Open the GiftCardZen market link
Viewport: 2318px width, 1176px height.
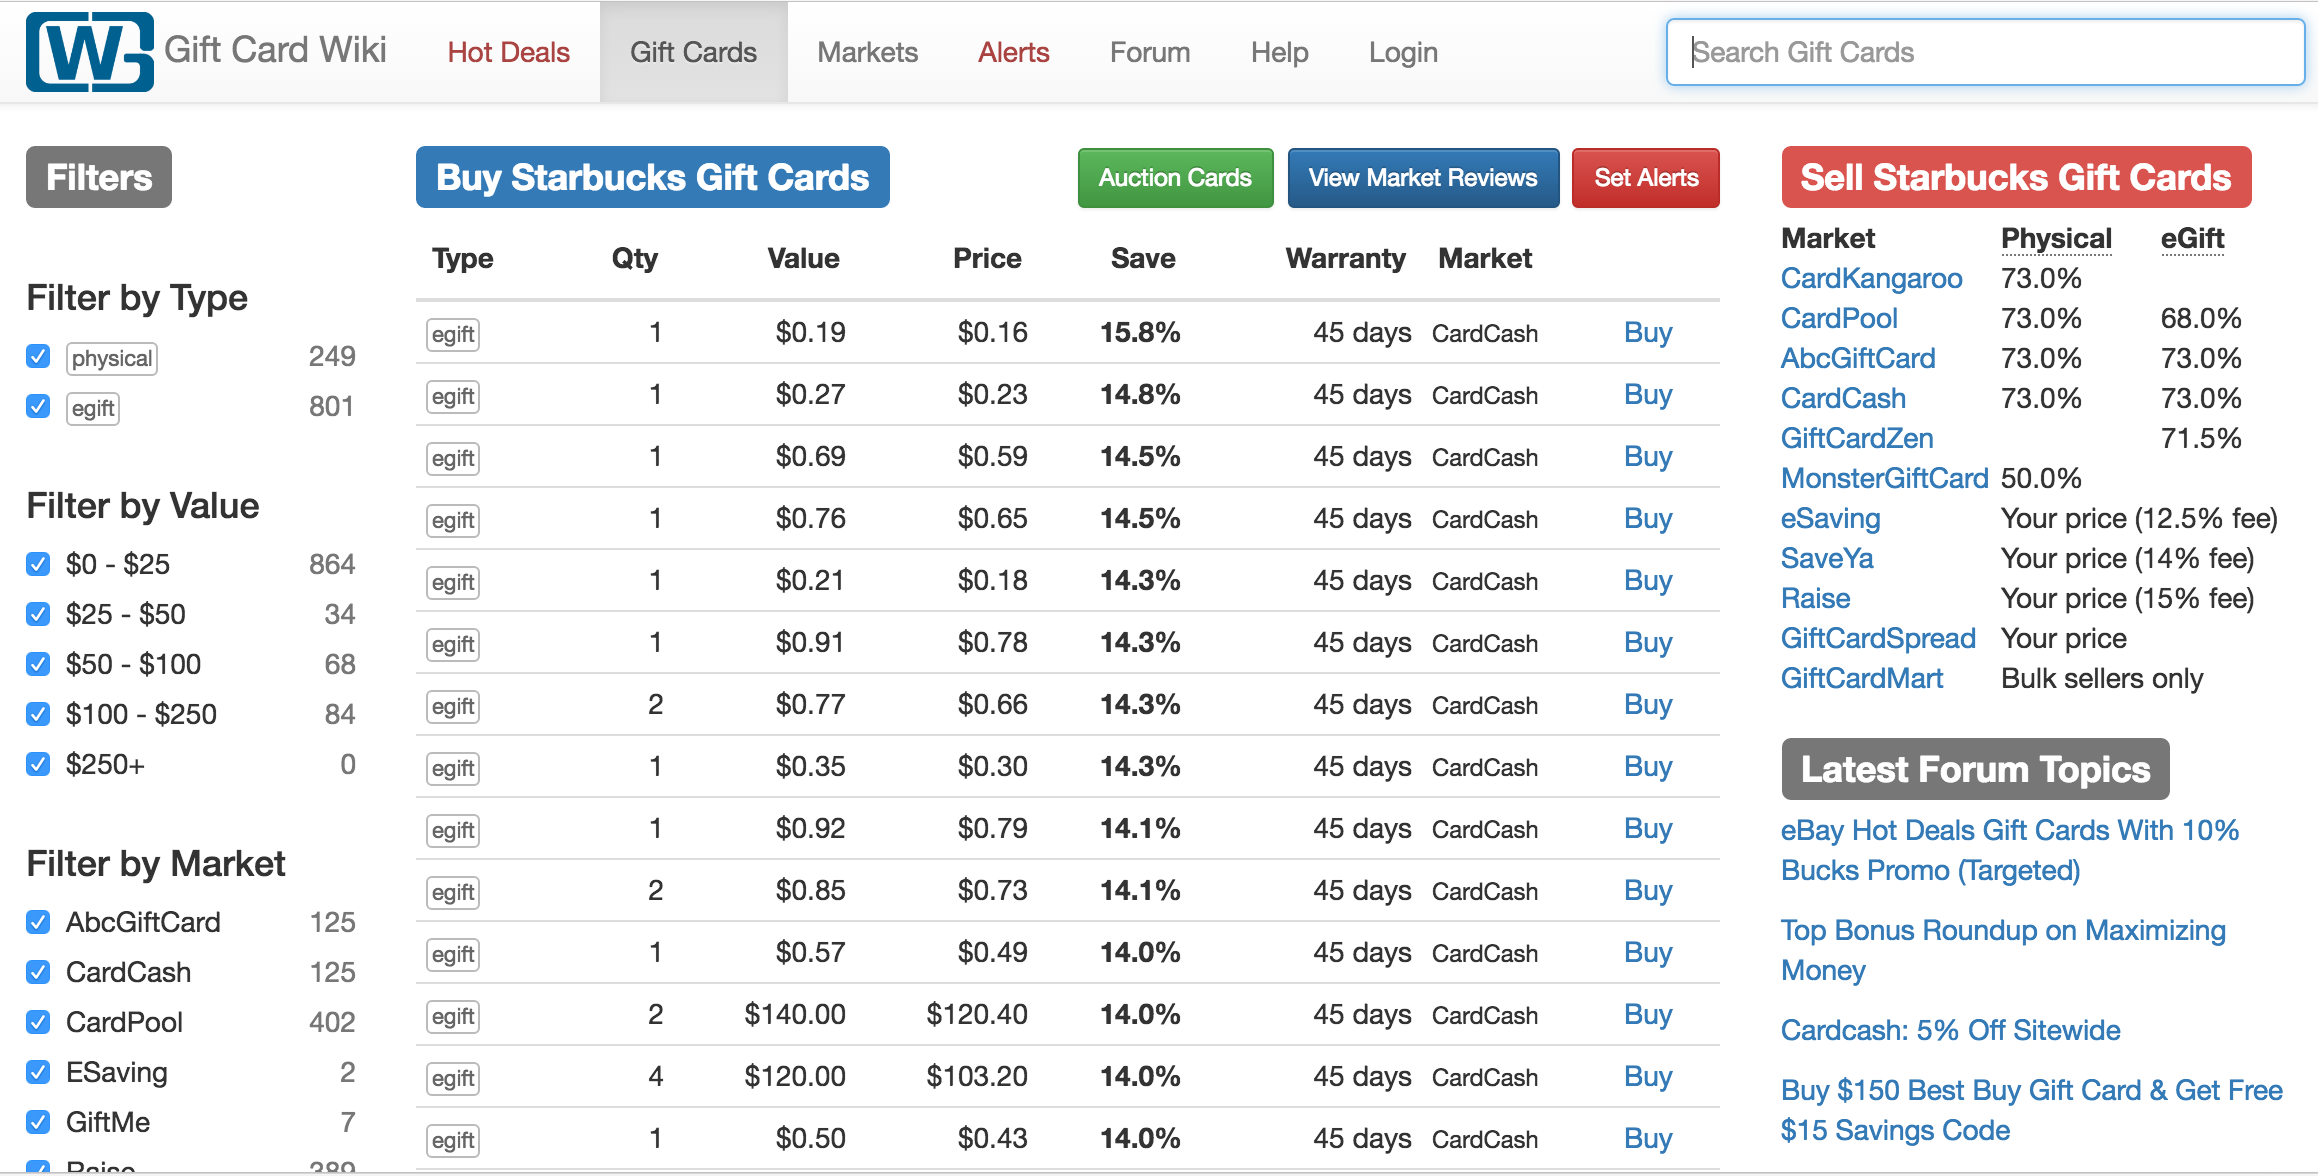point(1857,438)
